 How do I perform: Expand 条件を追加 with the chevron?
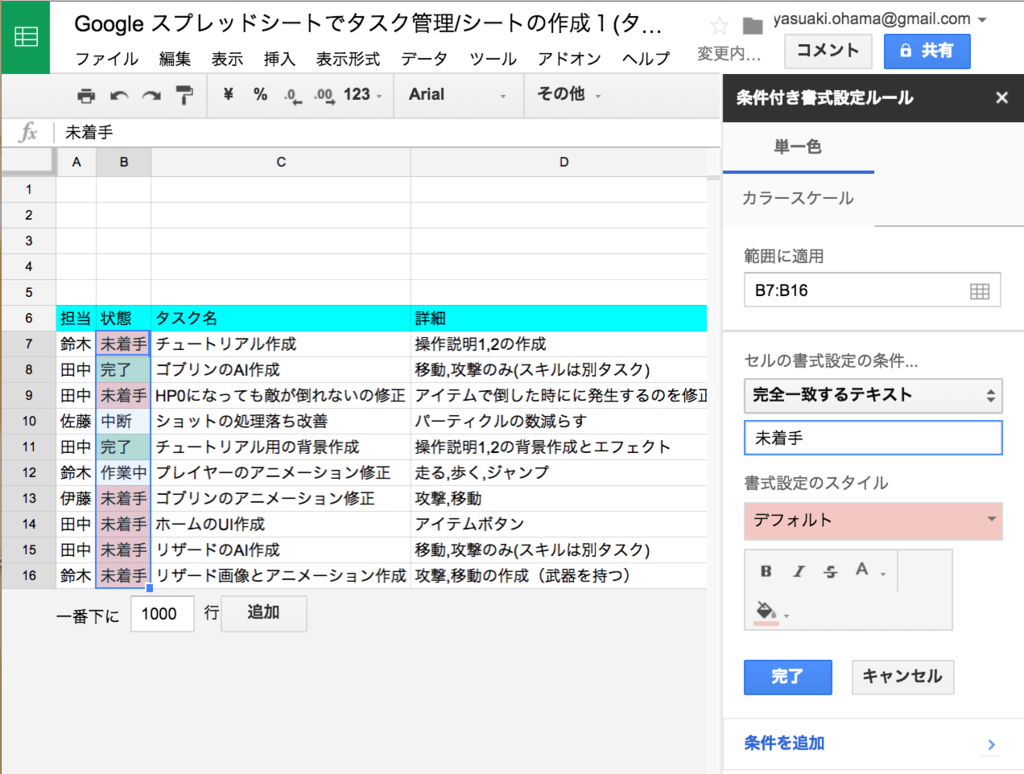(x=991, y=745)
